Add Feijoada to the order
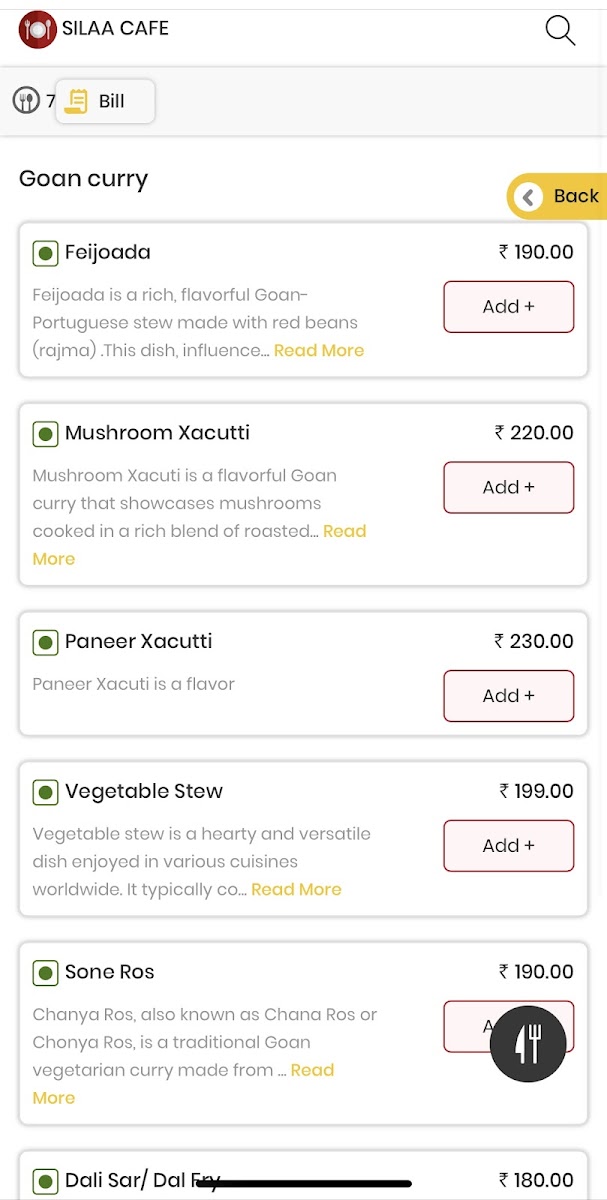Screen dimensions: 607x1200 [508, 307]
